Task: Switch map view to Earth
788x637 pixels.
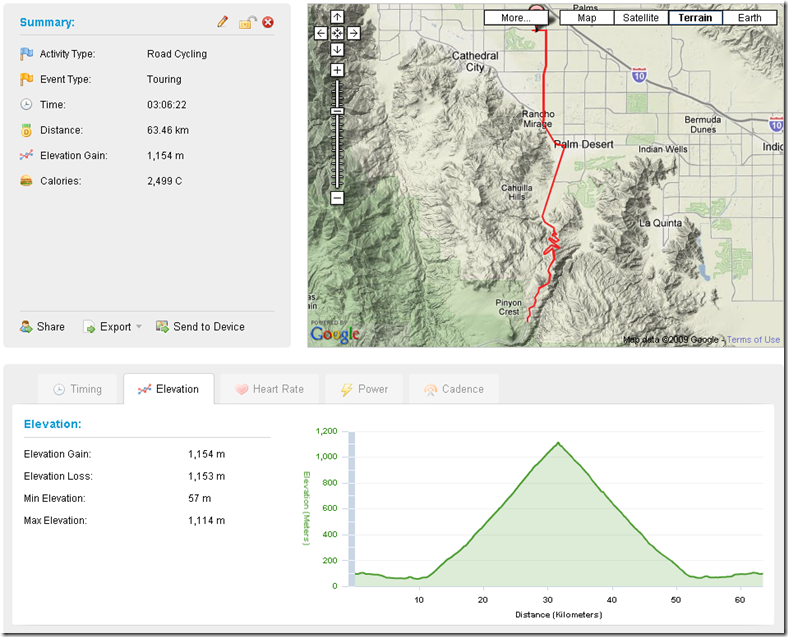Action: point(749,18)
